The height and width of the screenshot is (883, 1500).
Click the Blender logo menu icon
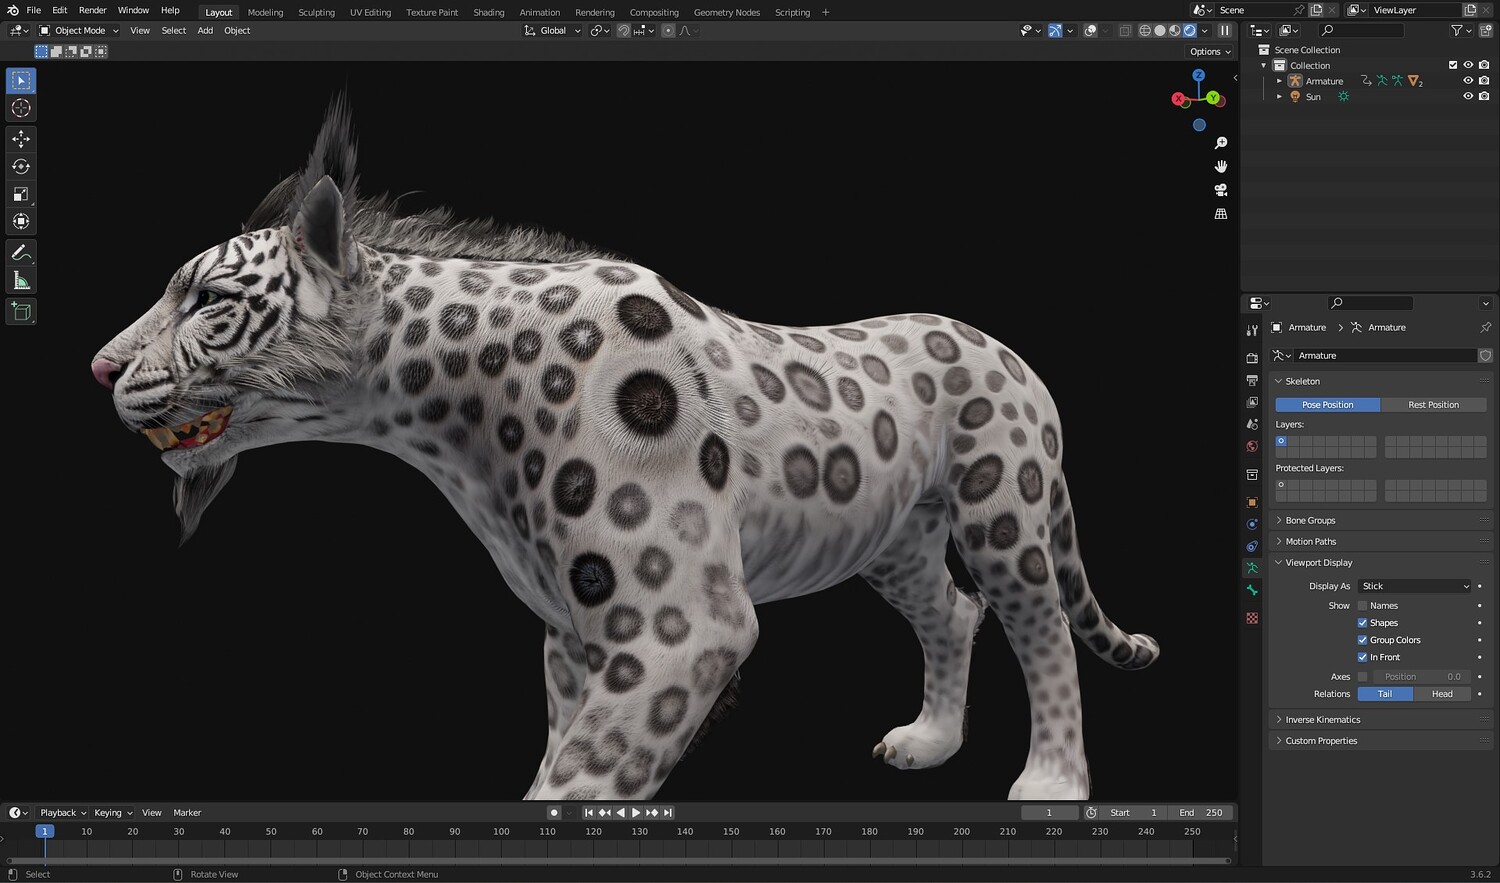tap(12, 10)
